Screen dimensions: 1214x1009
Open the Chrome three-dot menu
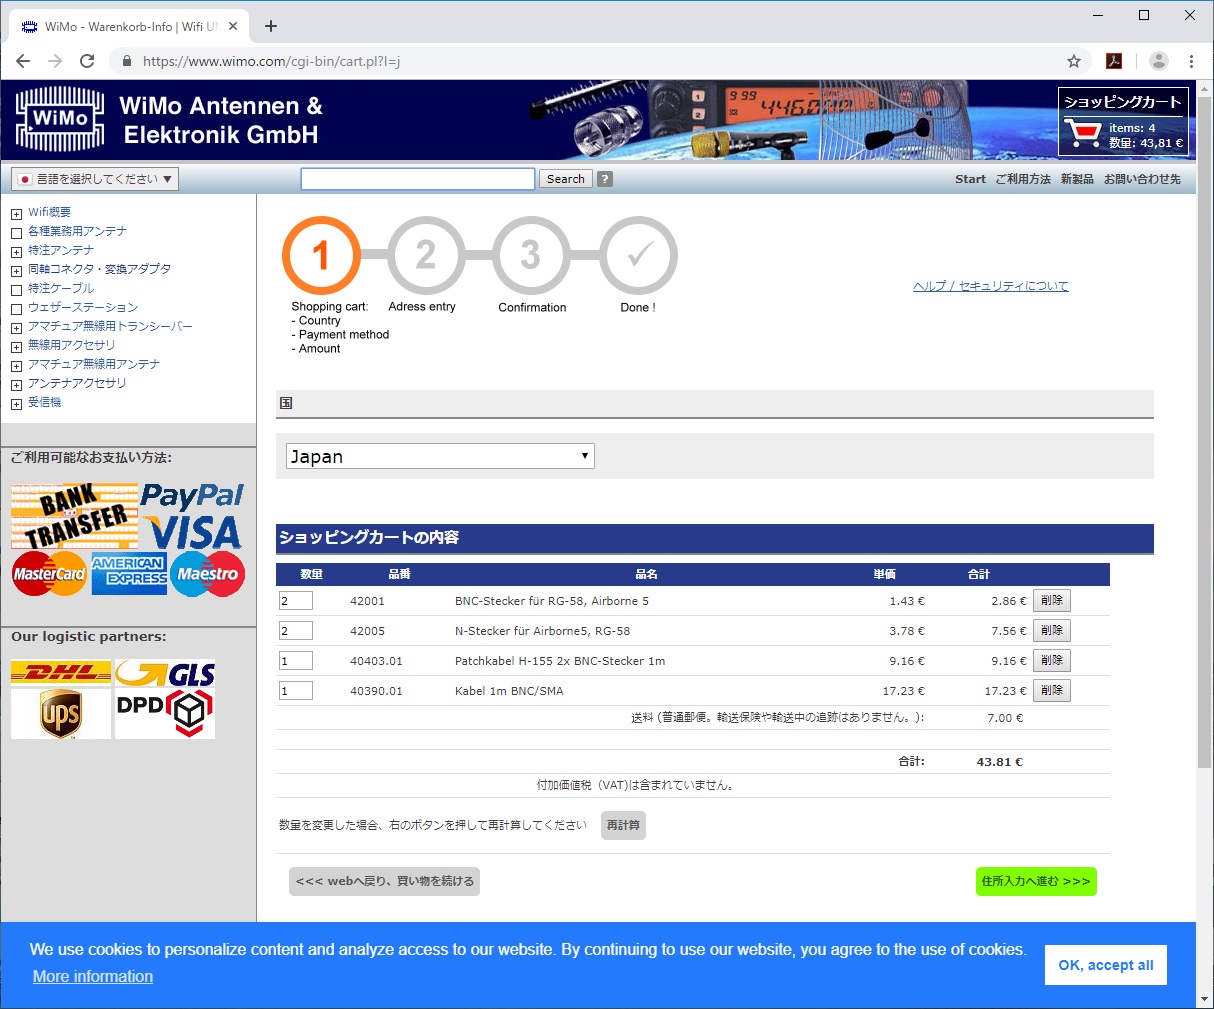pyautogui.click(x=1191, y=61)
